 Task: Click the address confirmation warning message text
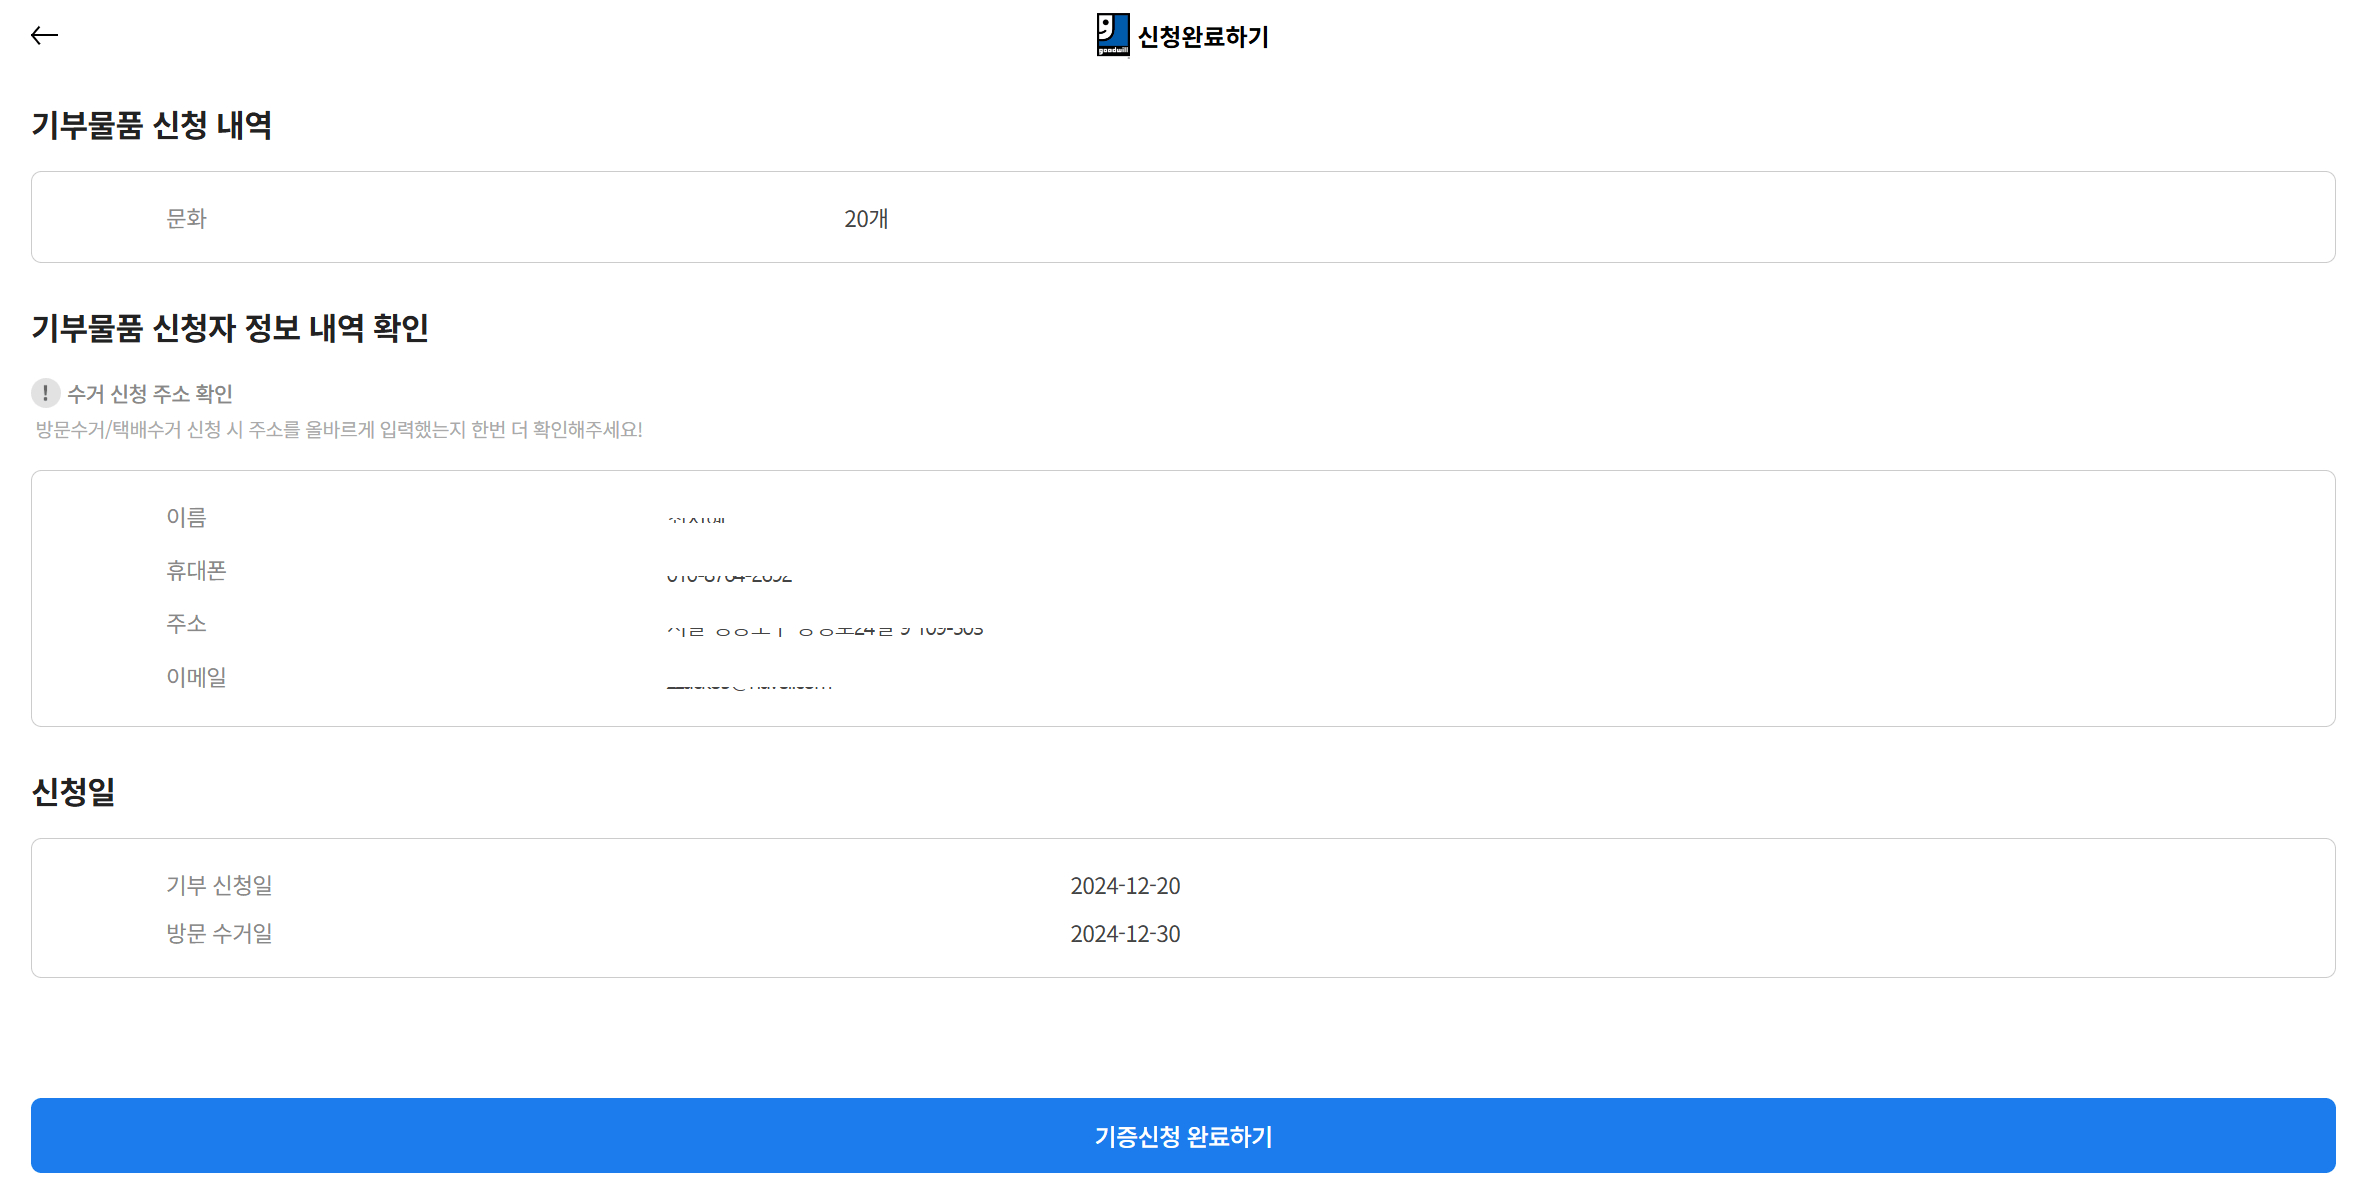click(x=338, y=430)
